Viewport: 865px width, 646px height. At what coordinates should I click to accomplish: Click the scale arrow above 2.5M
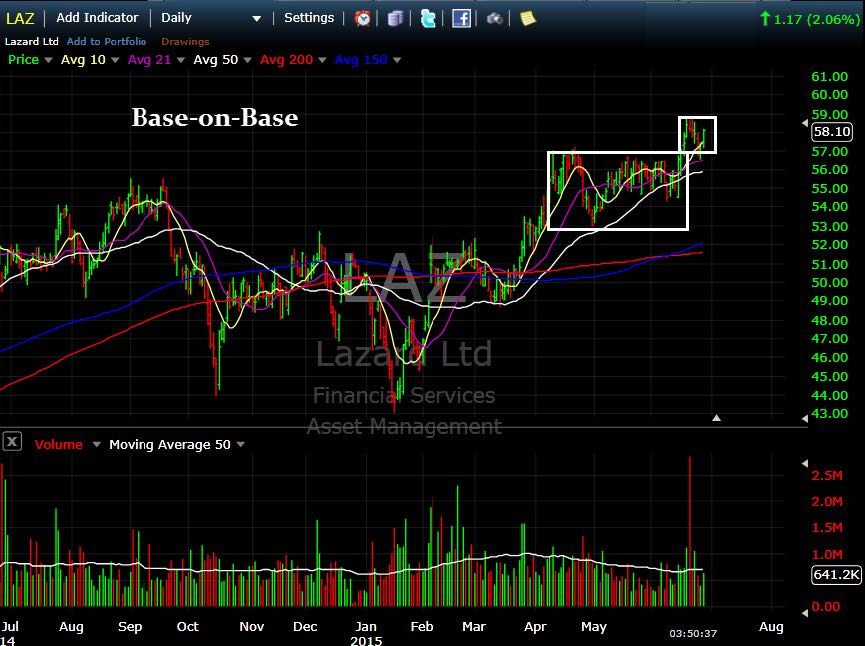805,463
